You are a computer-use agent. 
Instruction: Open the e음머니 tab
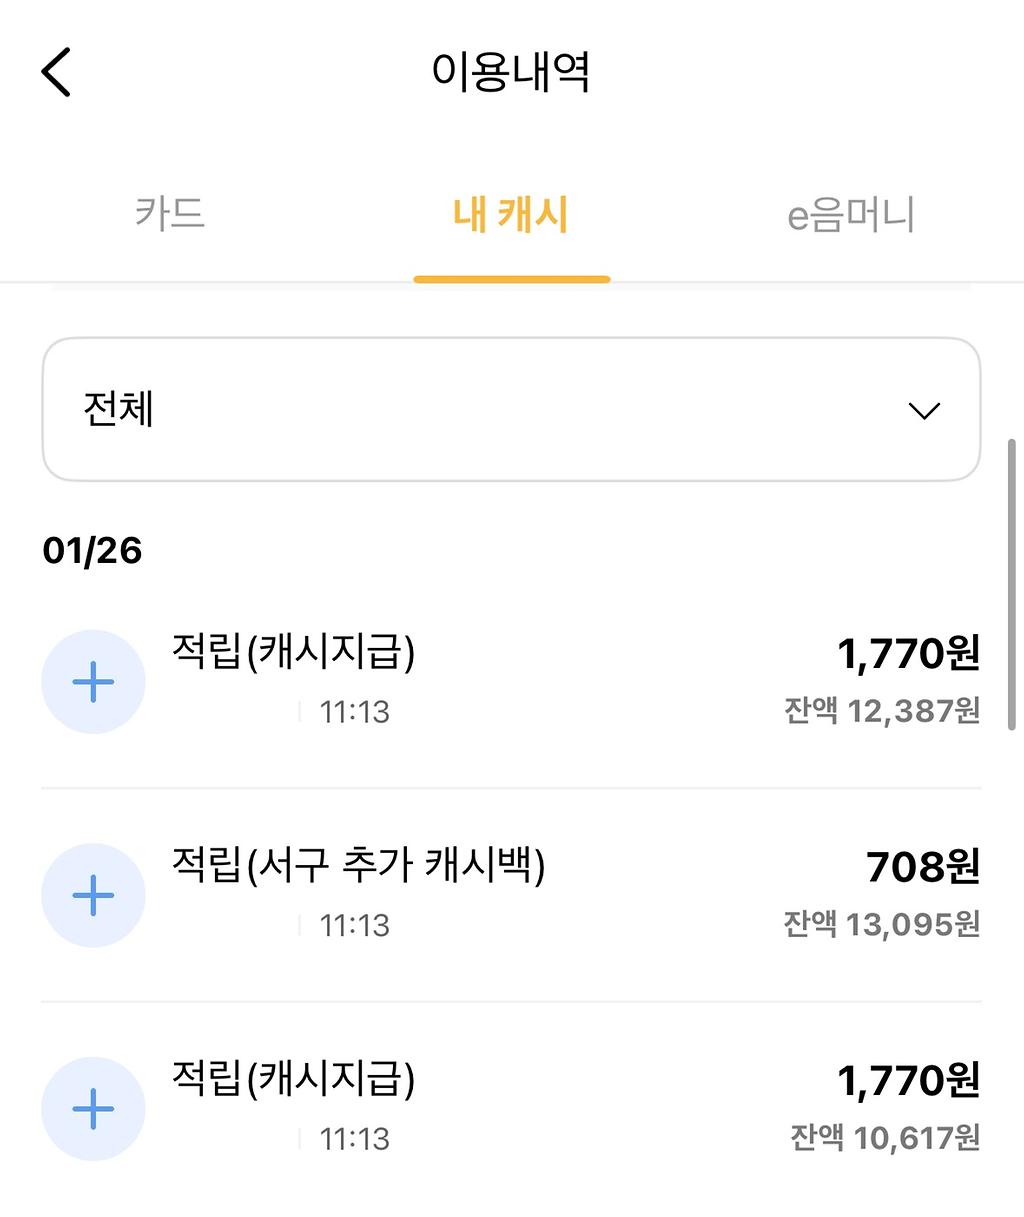coord(851,215)
